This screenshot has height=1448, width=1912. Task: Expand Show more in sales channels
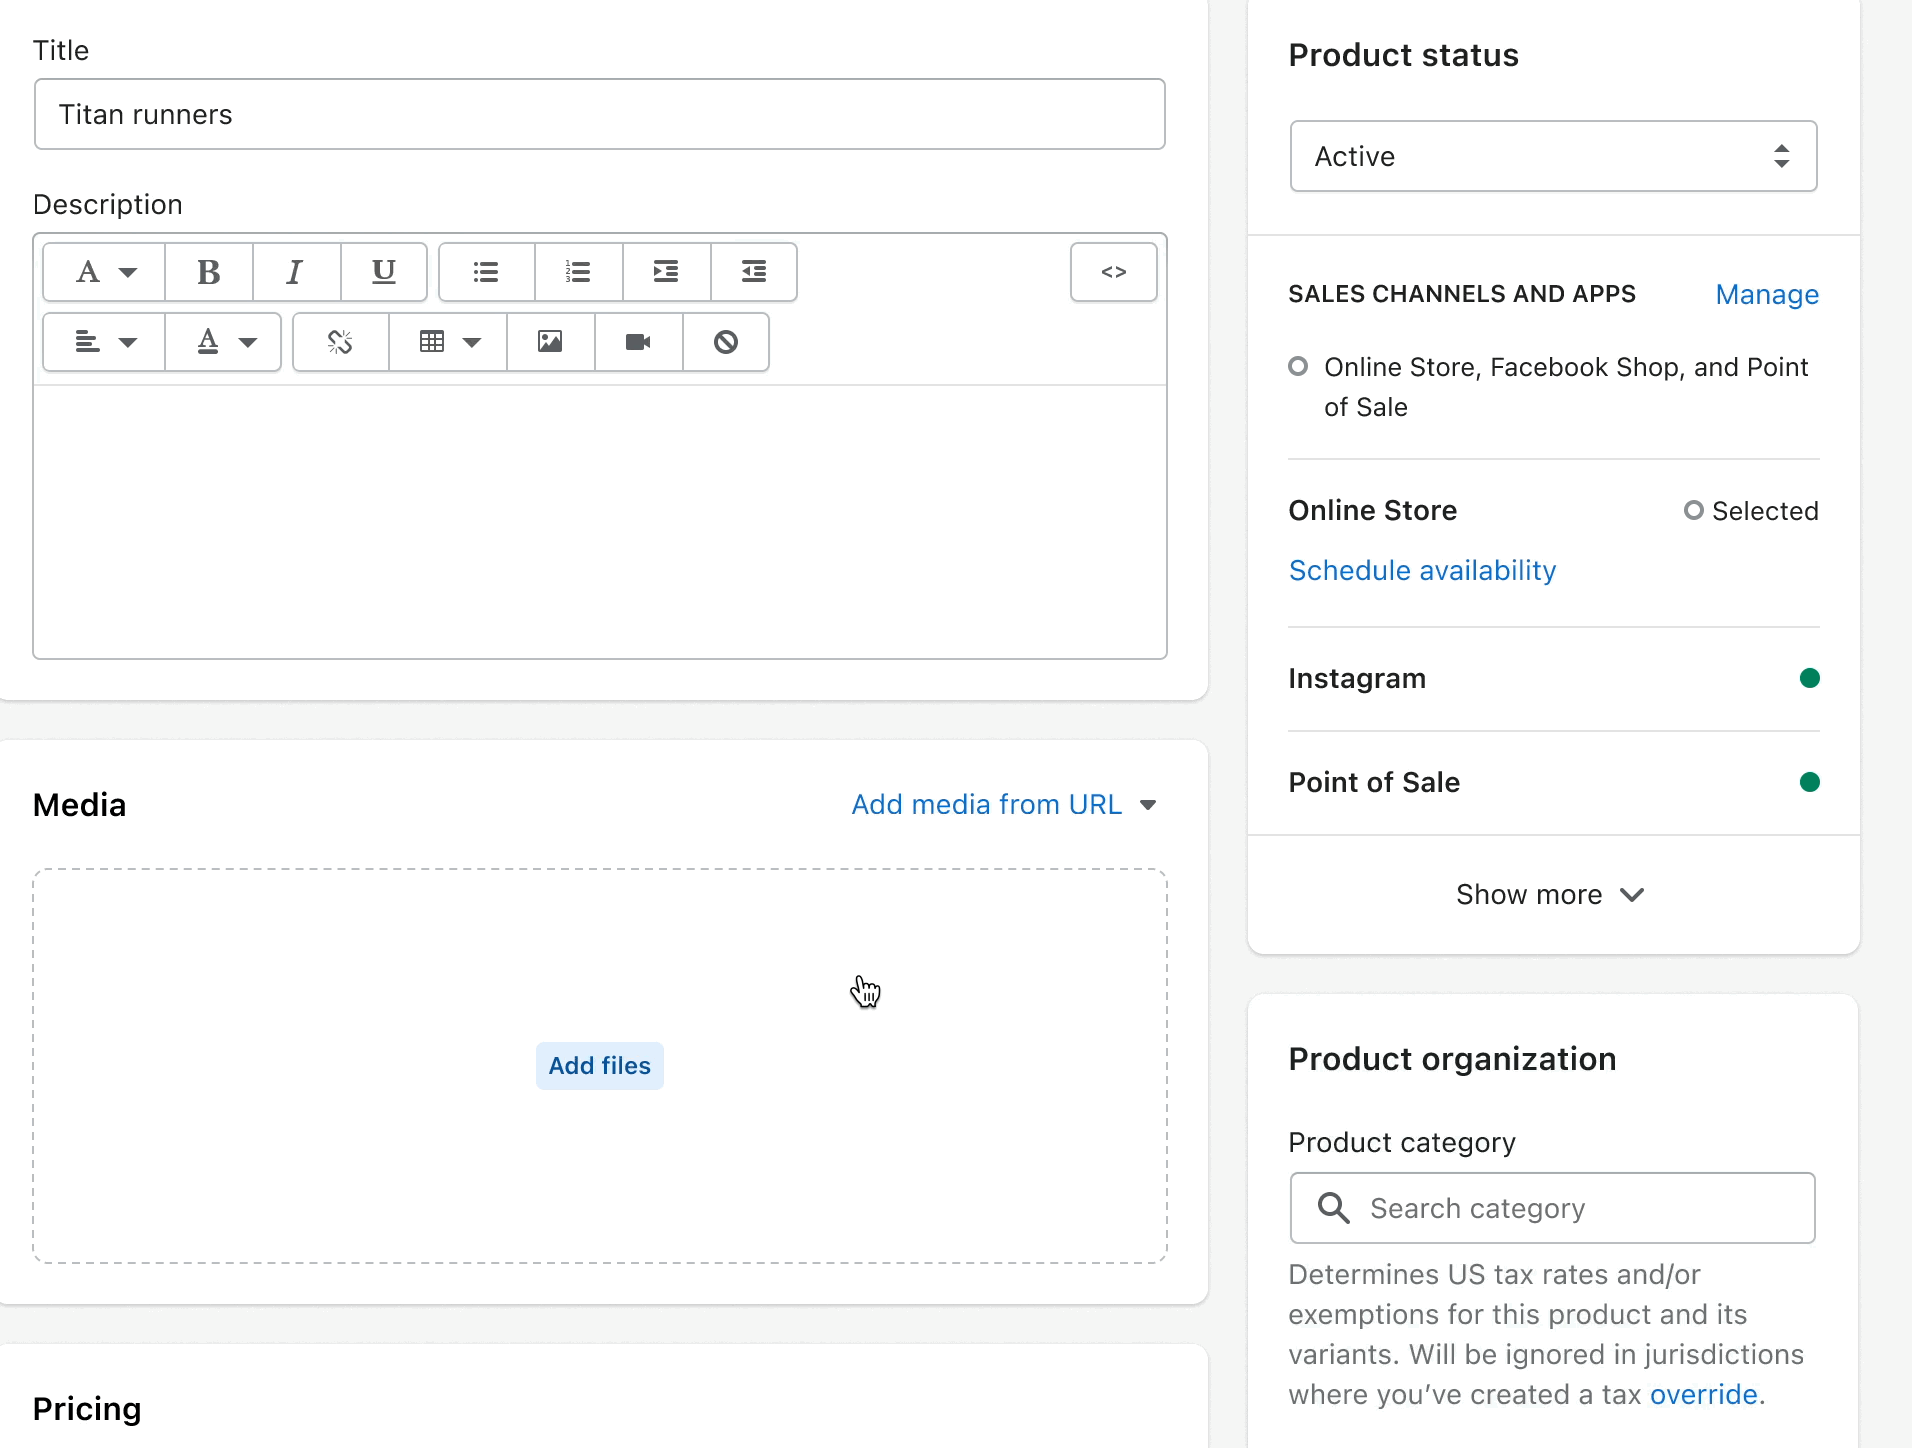(1550, 894)
